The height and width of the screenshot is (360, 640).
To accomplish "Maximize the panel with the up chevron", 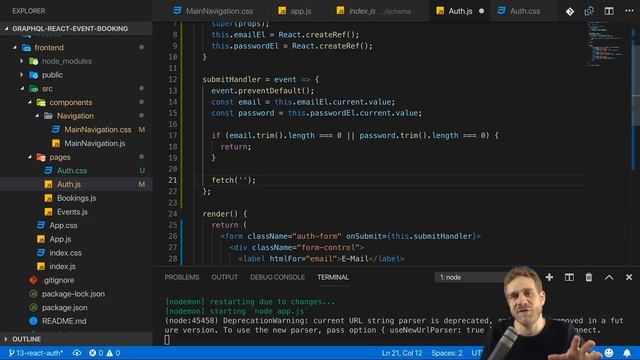I will tap(609, 277).
